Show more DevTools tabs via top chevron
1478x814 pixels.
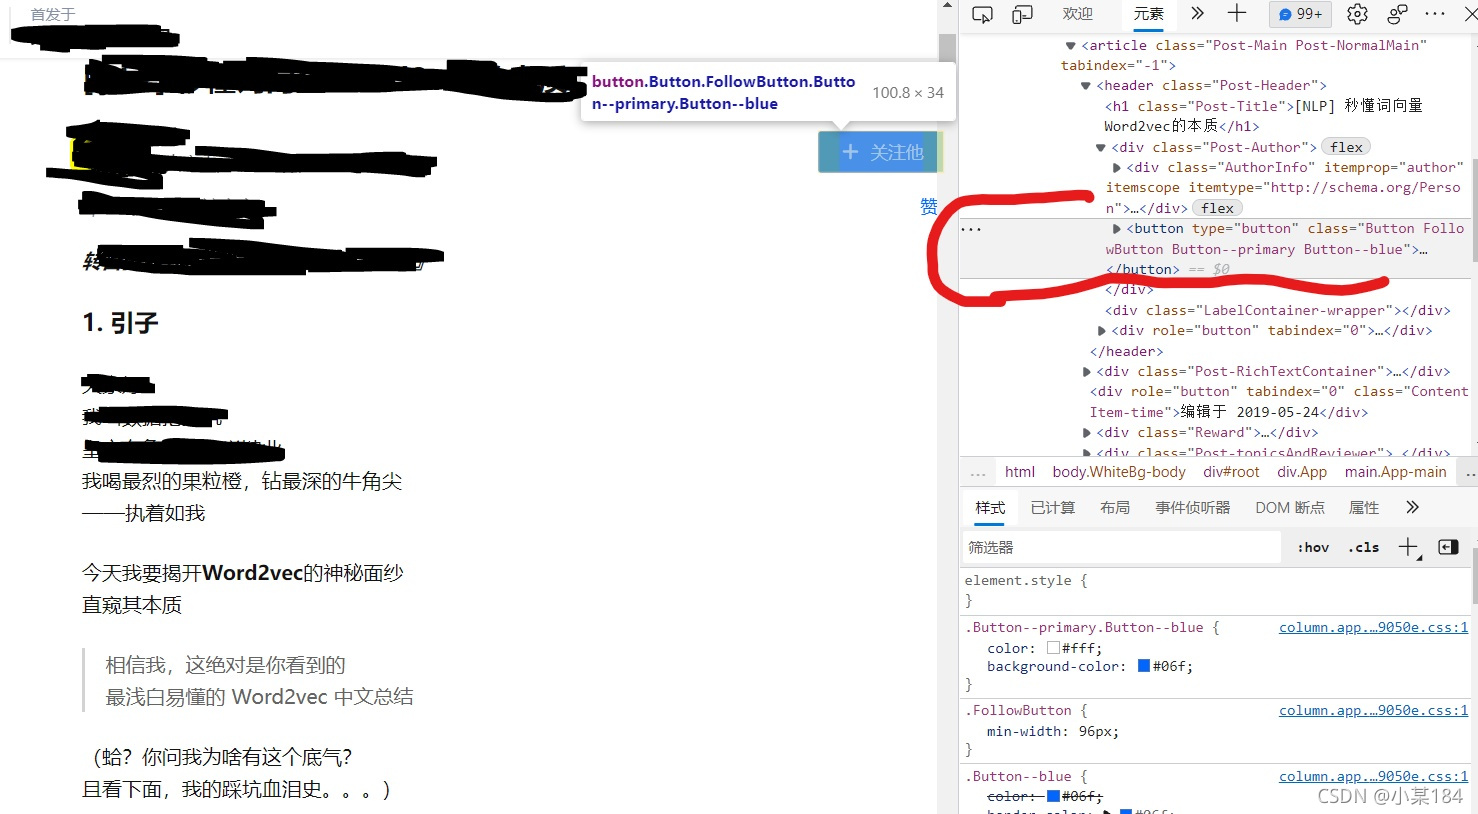(x=1197, y=13)
